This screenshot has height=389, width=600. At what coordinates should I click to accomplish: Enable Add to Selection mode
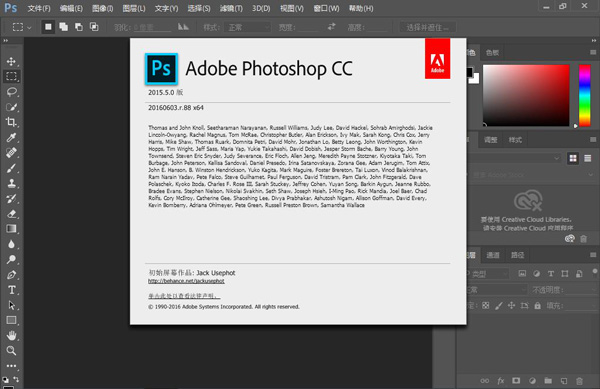(x=64, y=27)
